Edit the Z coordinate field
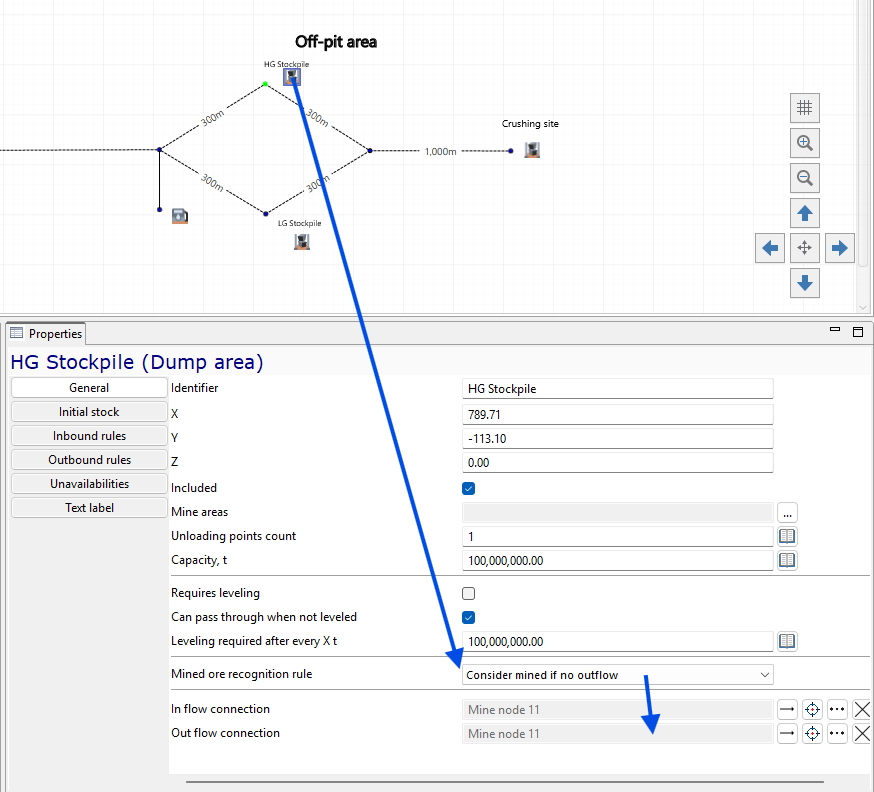This screenshot has height=792, width=874. click(x=617, y=463)
